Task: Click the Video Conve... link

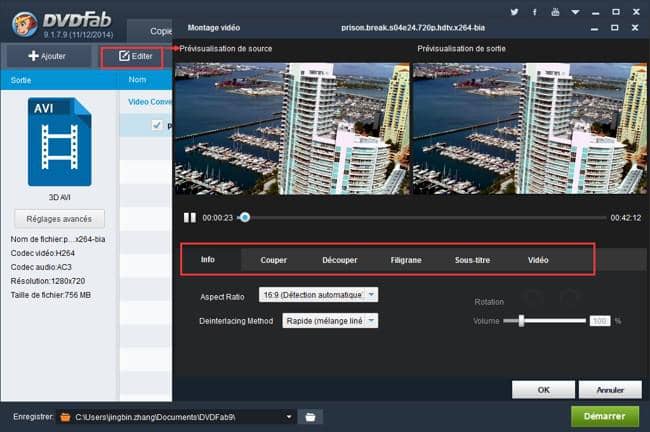Action: pos(150,102)
